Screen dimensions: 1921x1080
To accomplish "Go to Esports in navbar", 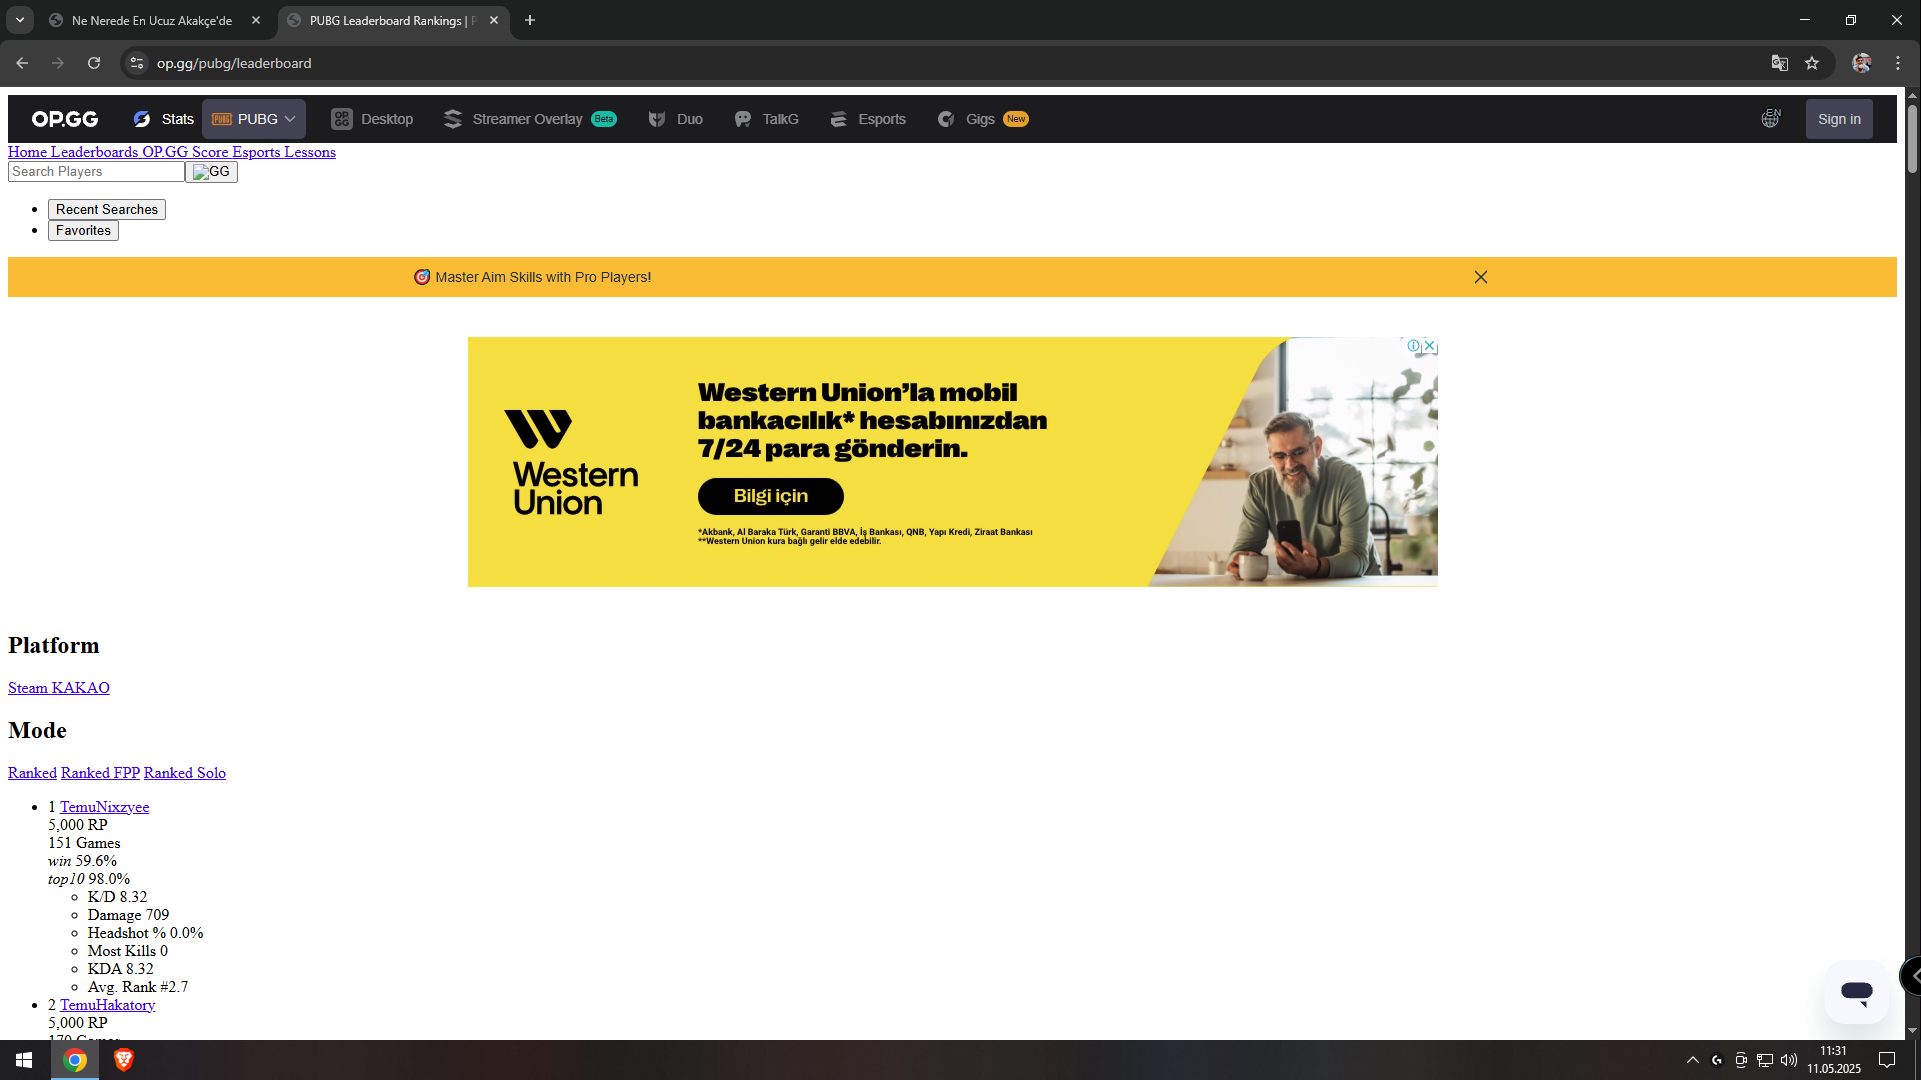I will point(868,119).
